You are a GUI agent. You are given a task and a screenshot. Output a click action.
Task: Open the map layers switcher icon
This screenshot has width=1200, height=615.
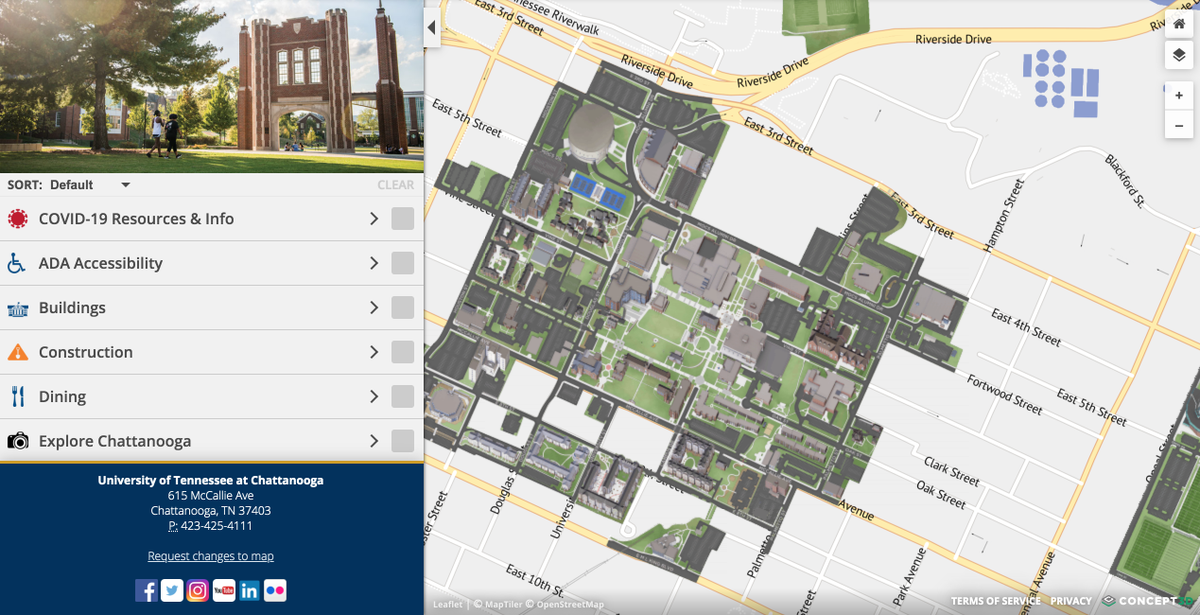click(1178, 55)
